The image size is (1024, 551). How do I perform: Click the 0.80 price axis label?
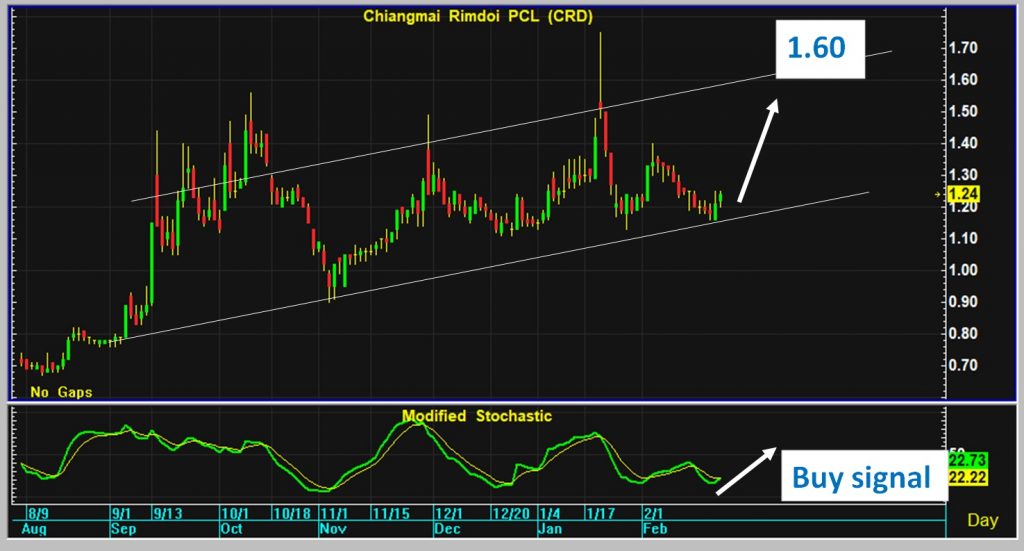tap(963, 334)
